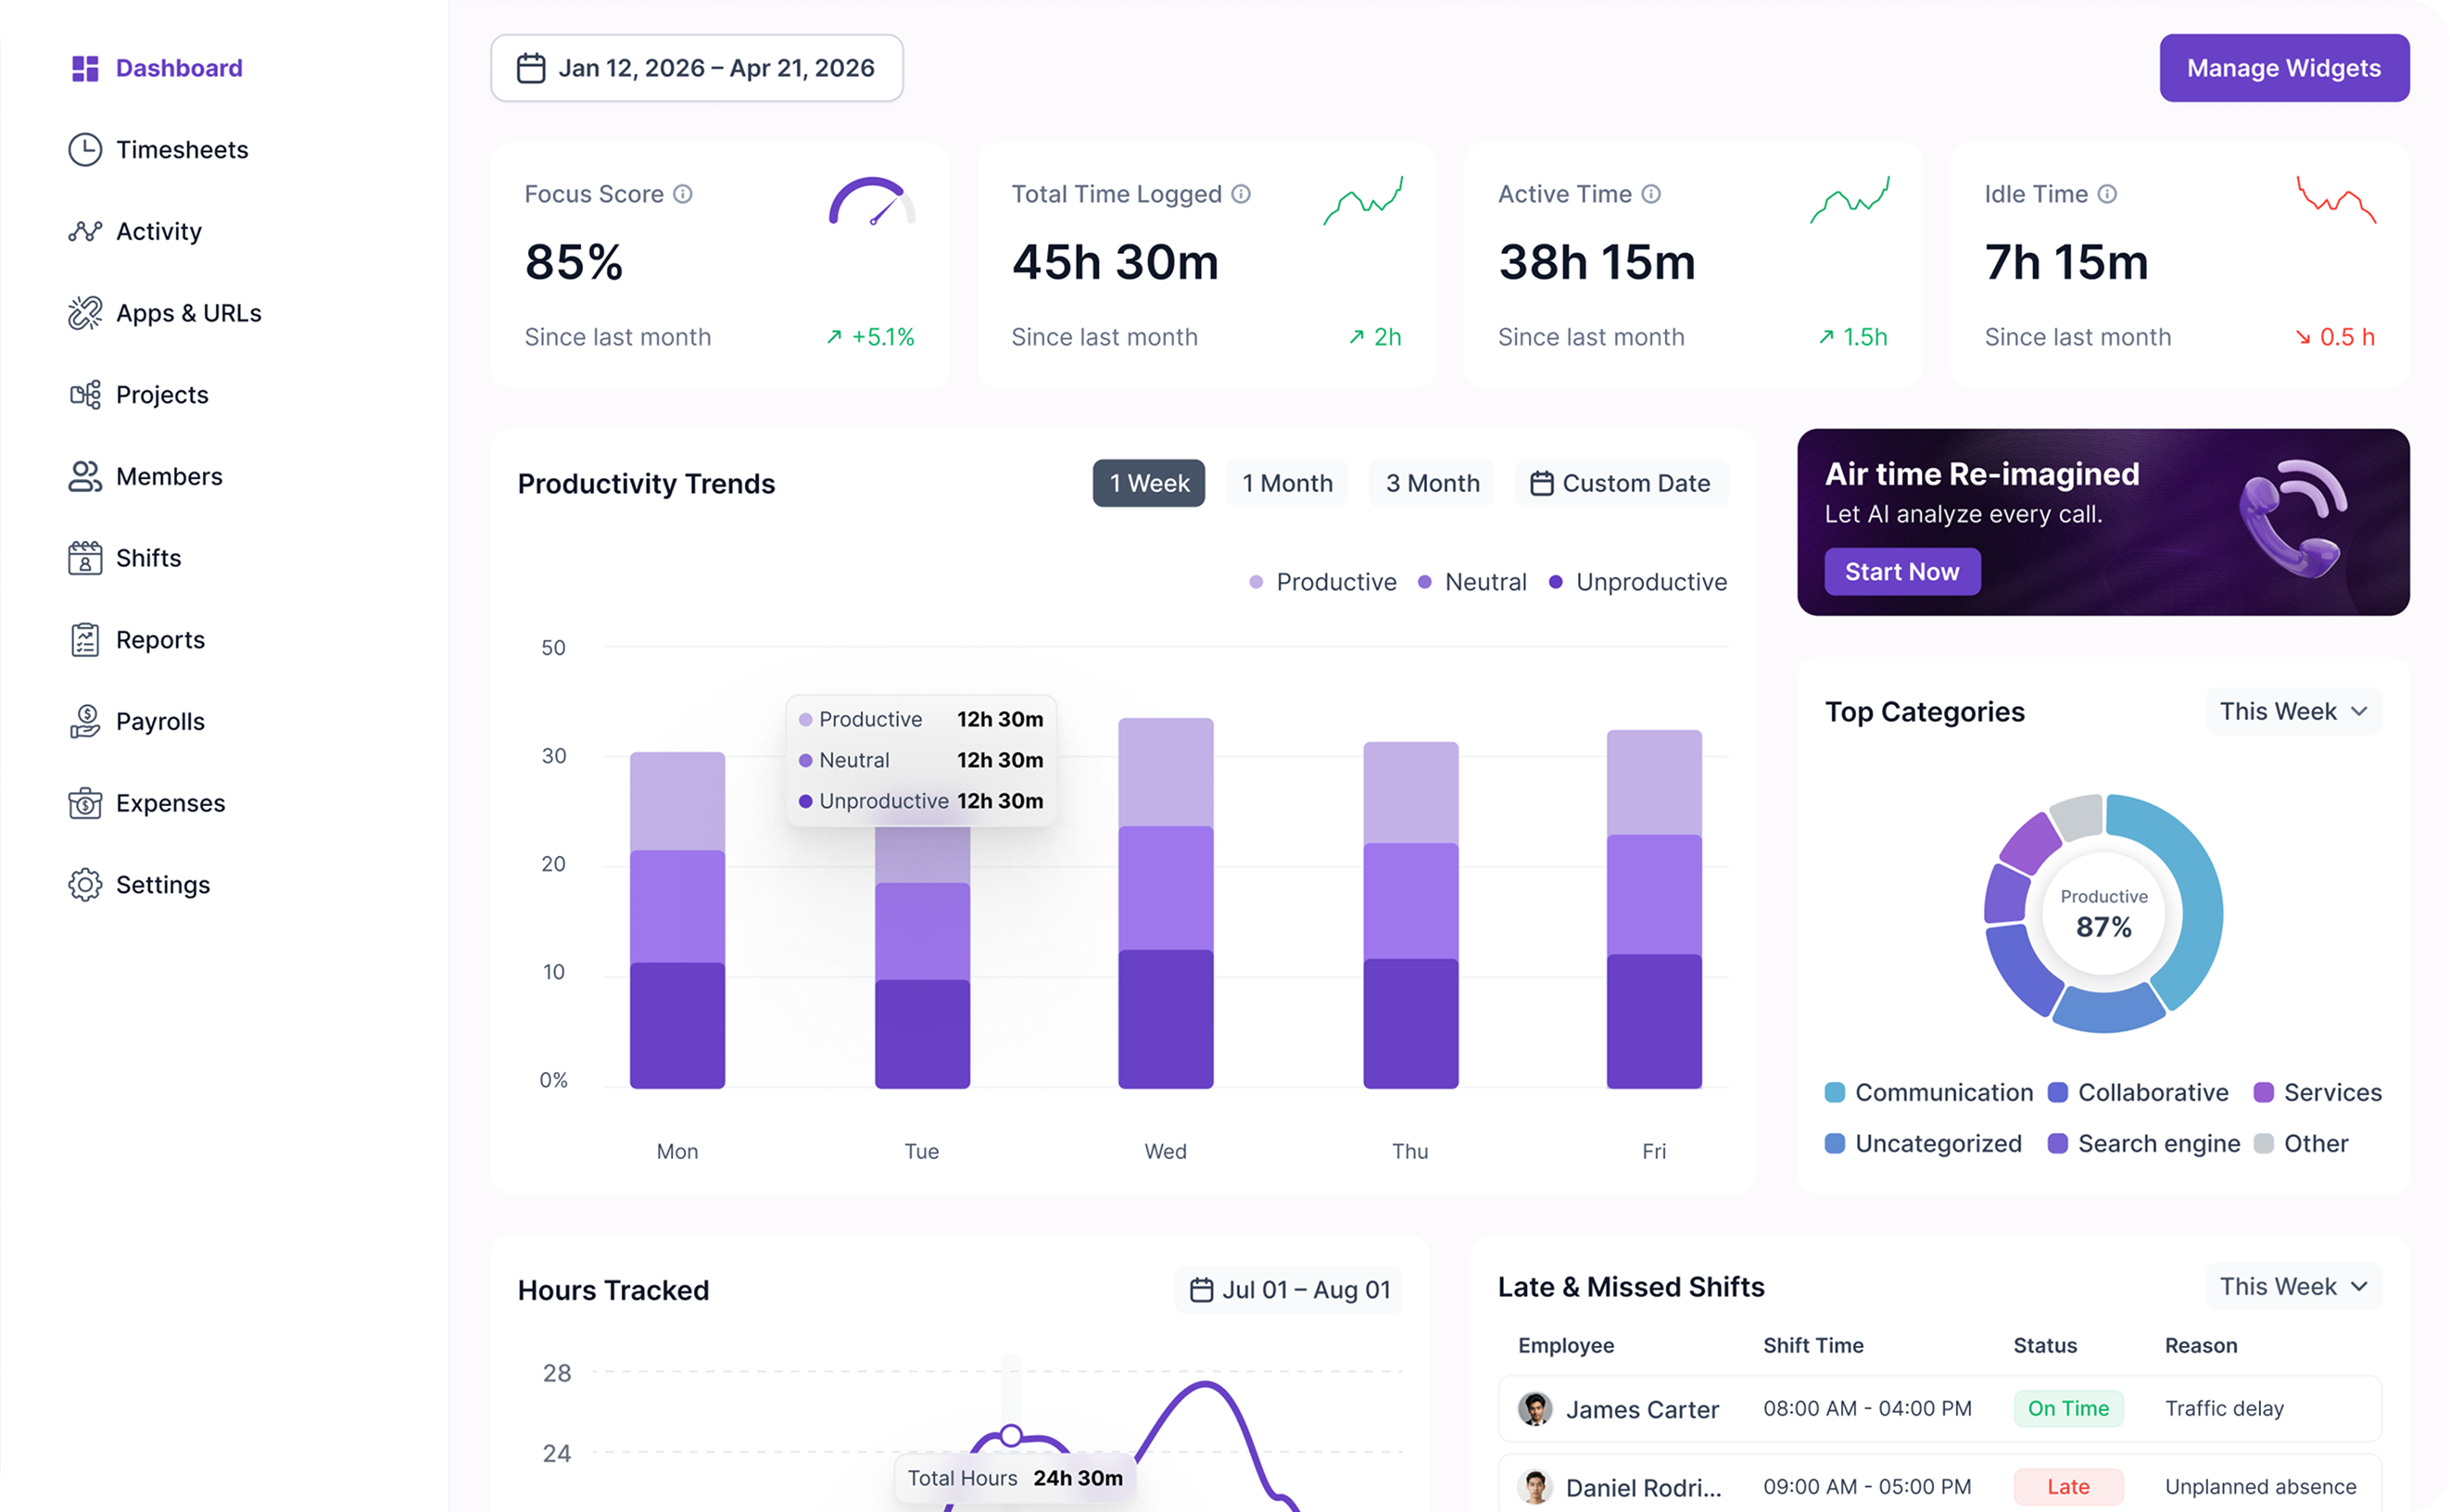2450x1512 pixels.
Task: Open Top Categories This Week dropdown
Action: [2293, 711]
